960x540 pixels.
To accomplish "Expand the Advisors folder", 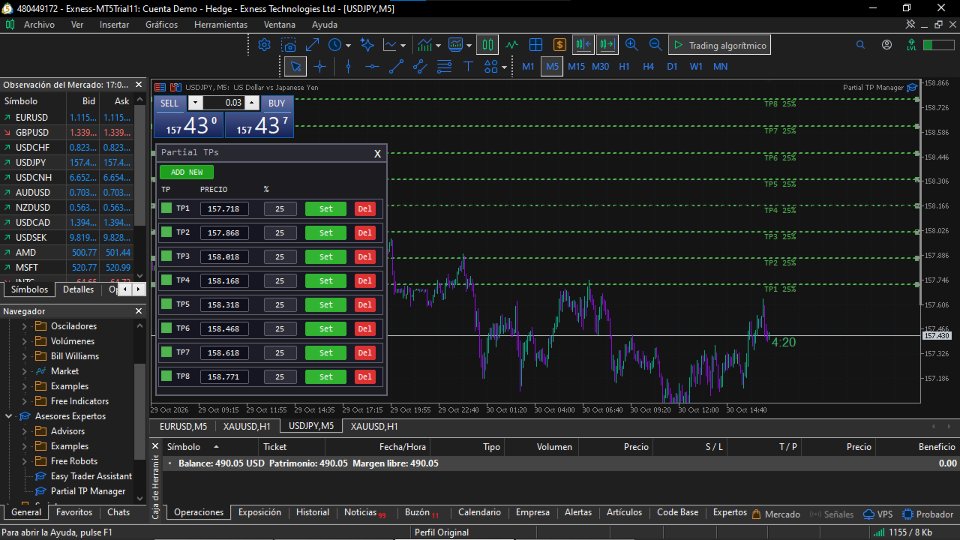I will click(x=24, y=431).
